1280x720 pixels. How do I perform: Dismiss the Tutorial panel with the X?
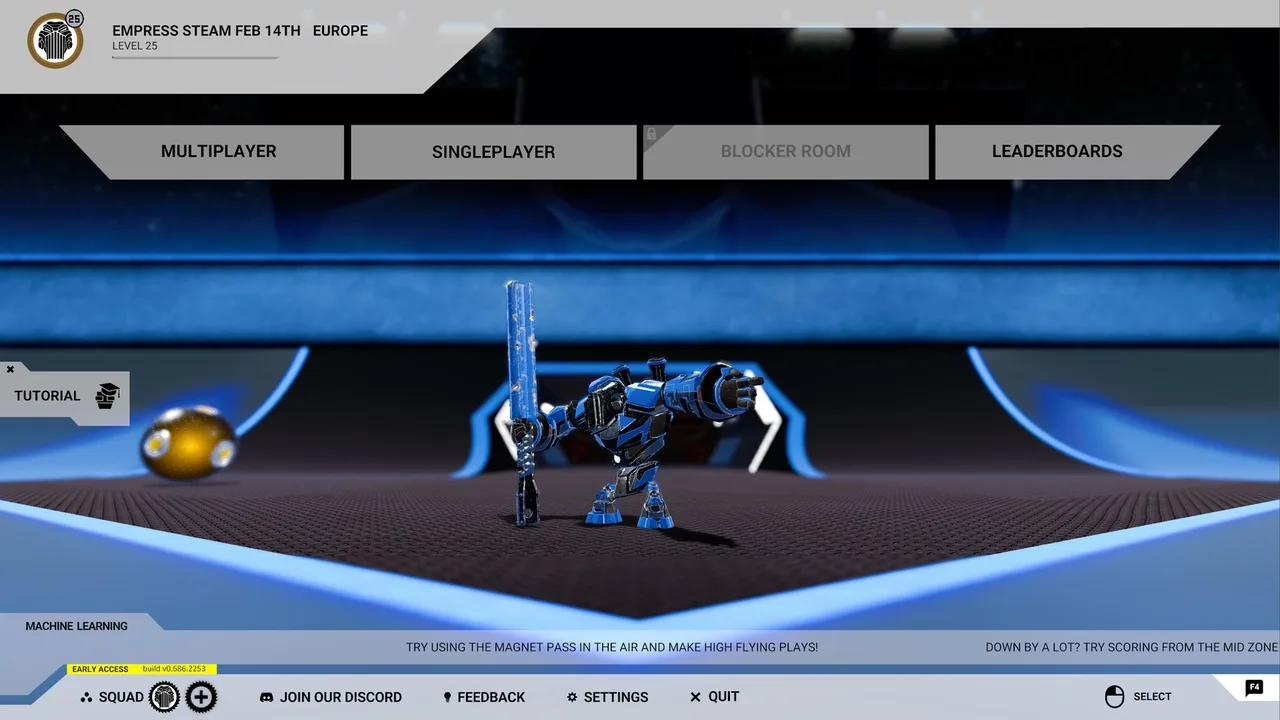click(x=11, y=369)
